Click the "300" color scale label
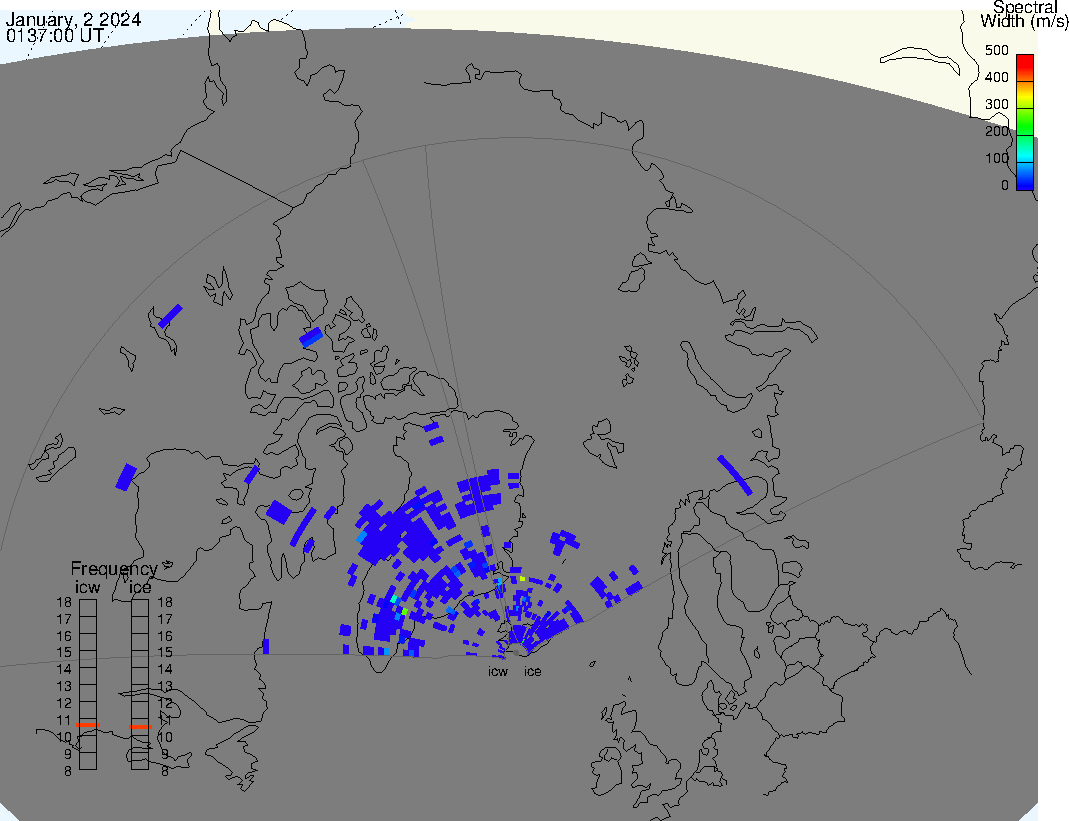Viewport: 1069px width, 821px height. [x=997, y=104]
